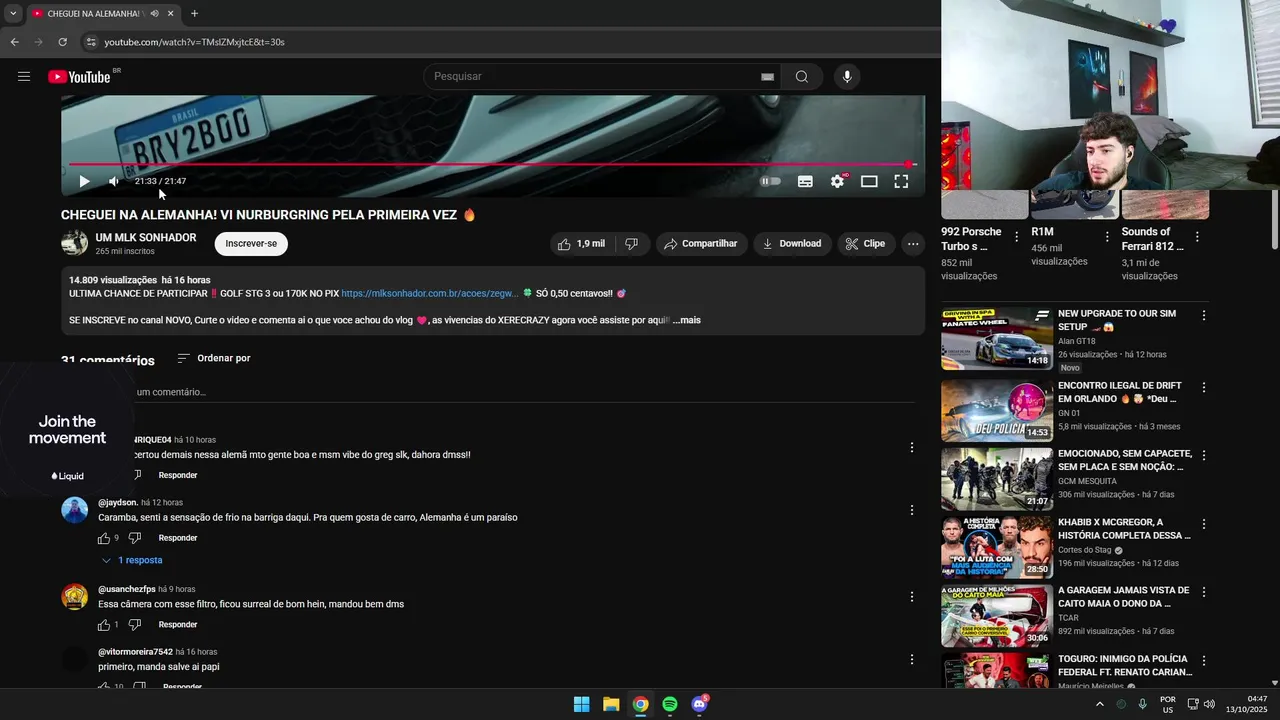
Task: Open the Compartilhar share dialog
Action: (701, 244)
